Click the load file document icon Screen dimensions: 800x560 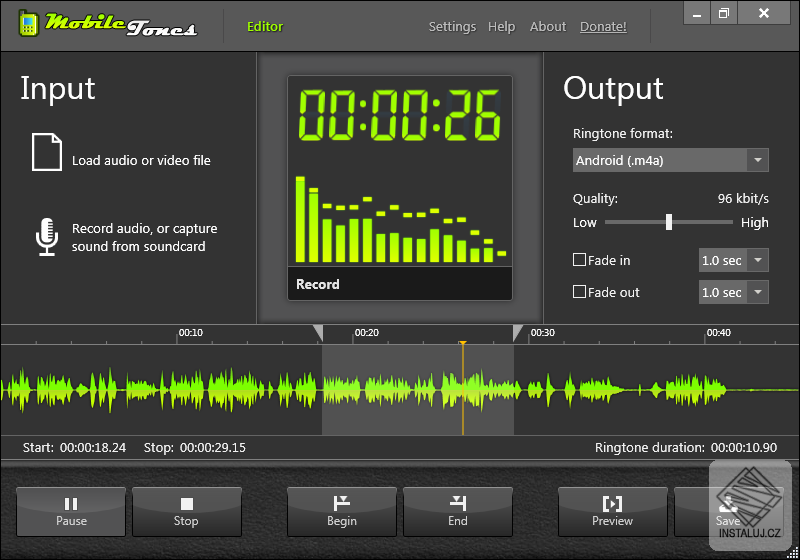point(47,152)
